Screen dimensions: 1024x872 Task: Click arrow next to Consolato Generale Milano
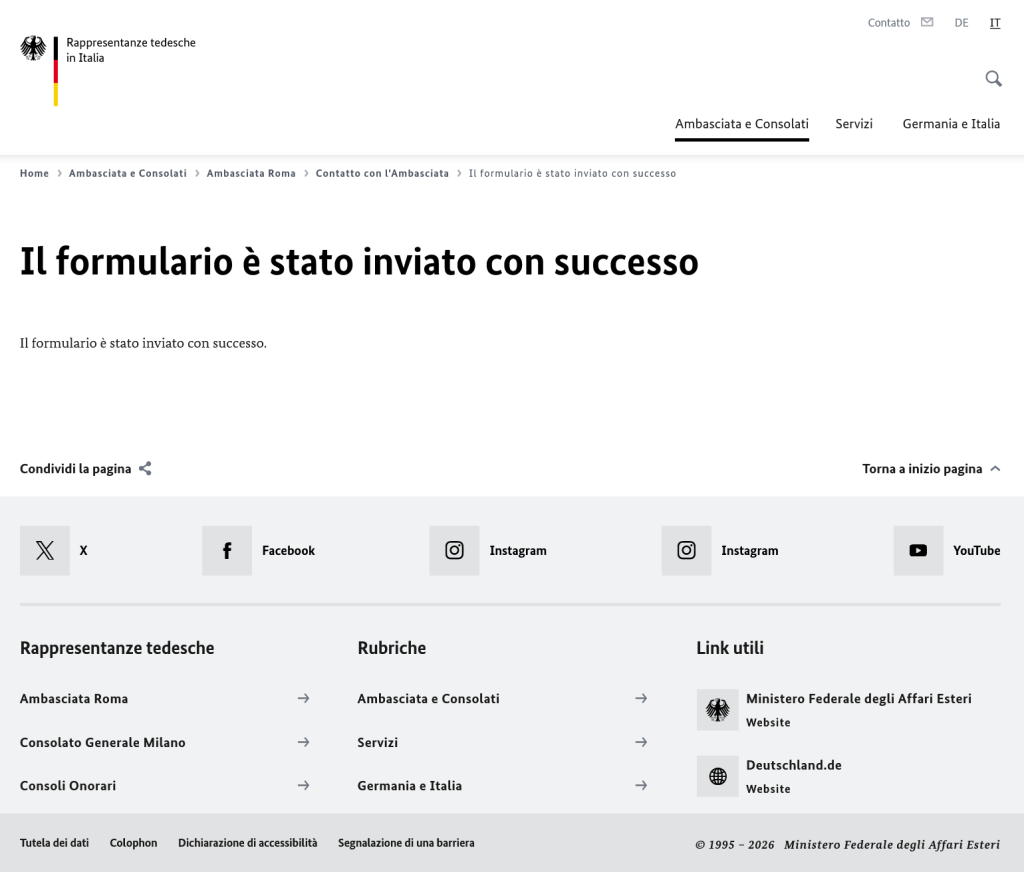pyautogui.click(x=303, y=742)
